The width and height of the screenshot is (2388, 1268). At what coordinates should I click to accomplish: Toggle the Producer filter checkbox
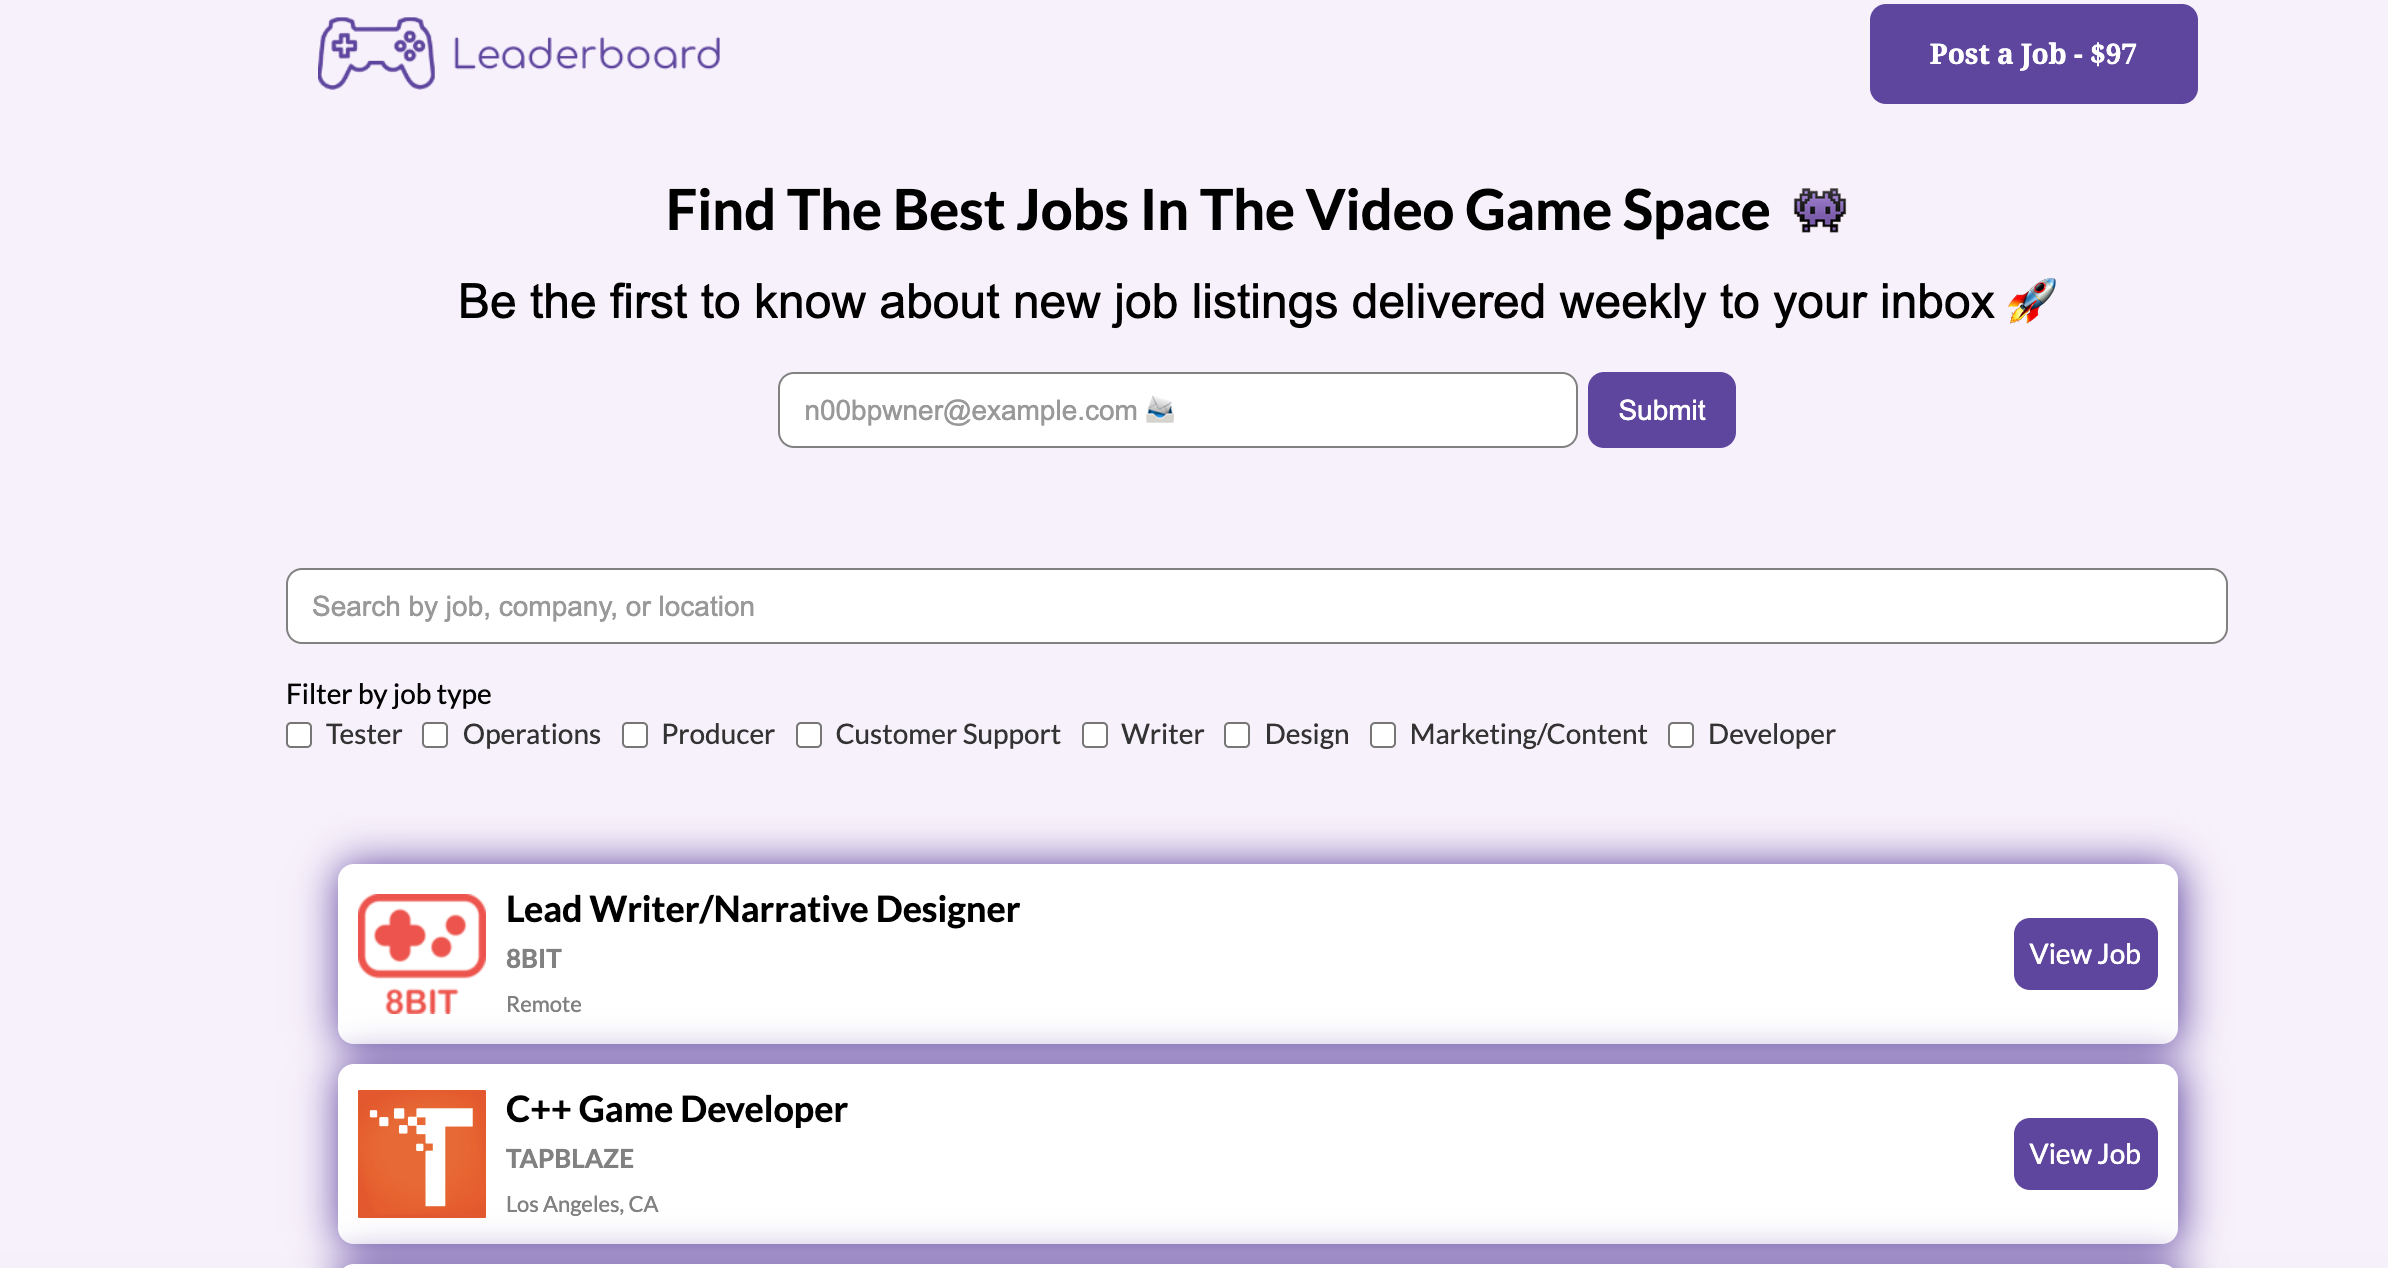click(x=635, y=735)
